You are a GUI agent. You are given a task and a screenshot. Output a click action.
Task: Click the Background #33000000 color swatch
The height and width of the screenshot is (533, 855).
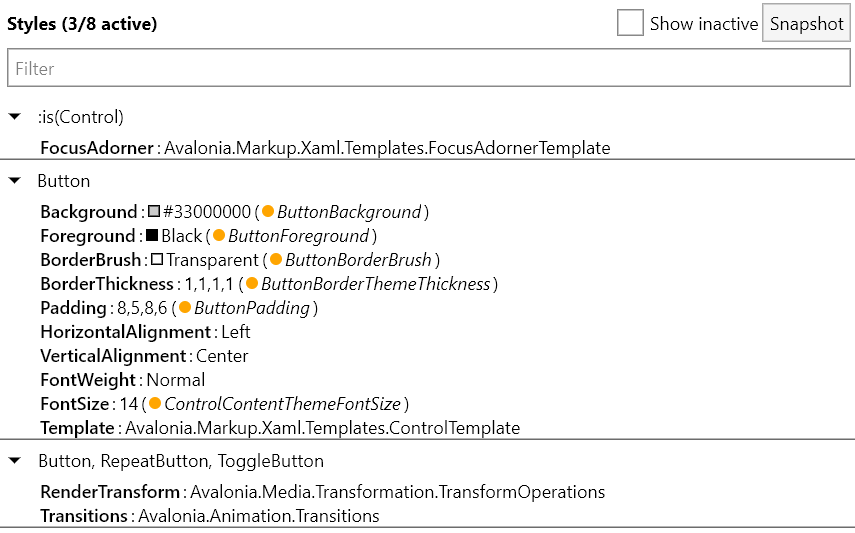click(153, 212)
